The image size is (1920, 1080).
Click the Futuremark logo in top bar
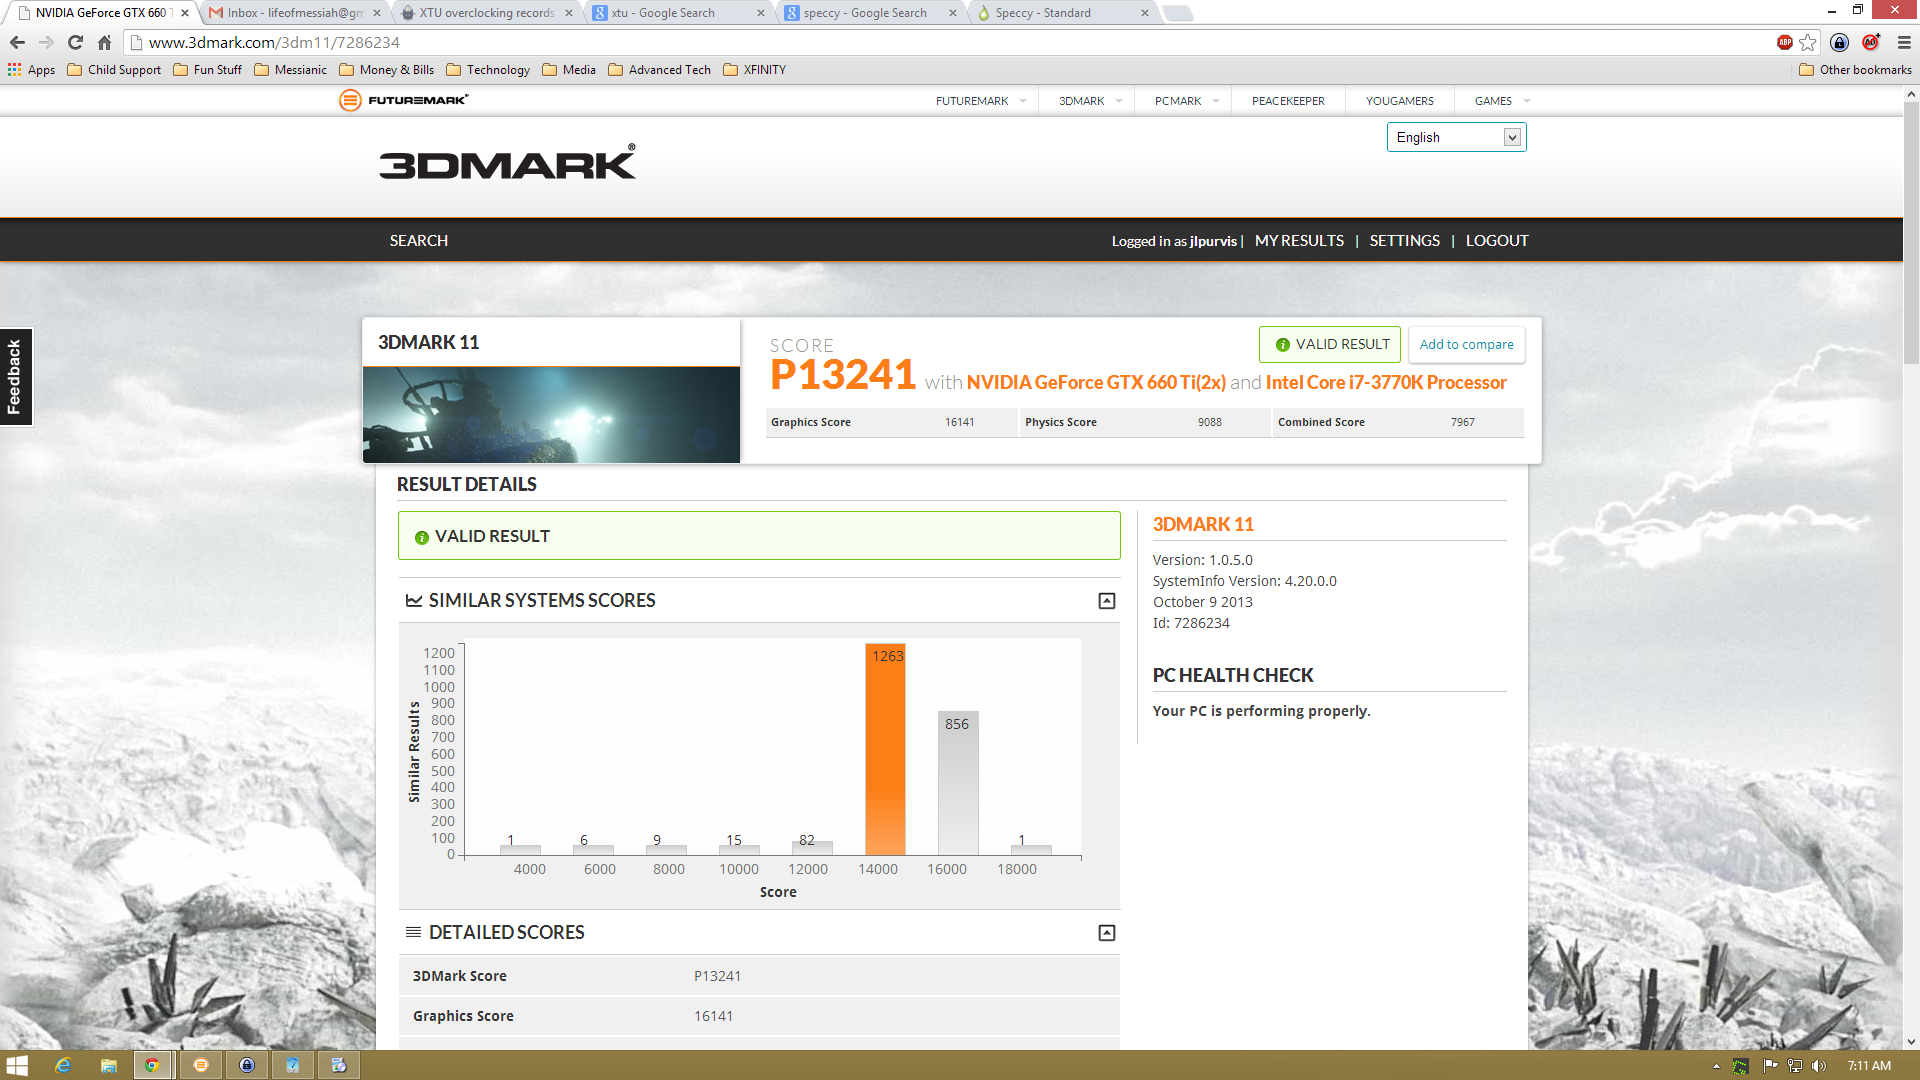tap(404, 100)
